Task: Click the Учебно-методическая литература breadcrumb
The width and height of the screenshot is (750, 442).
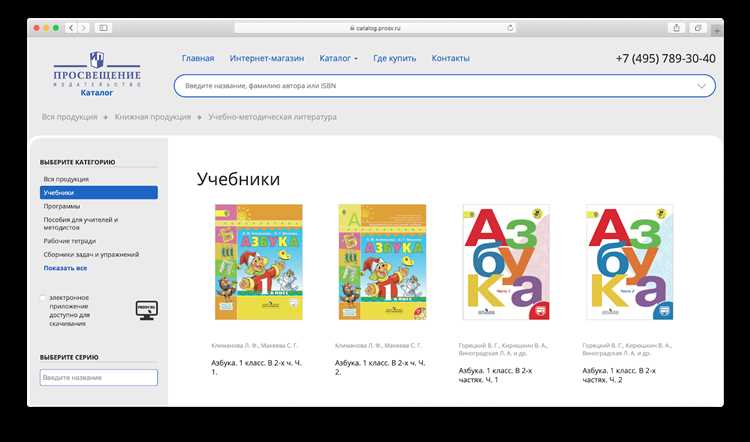Action: (272, 117)
